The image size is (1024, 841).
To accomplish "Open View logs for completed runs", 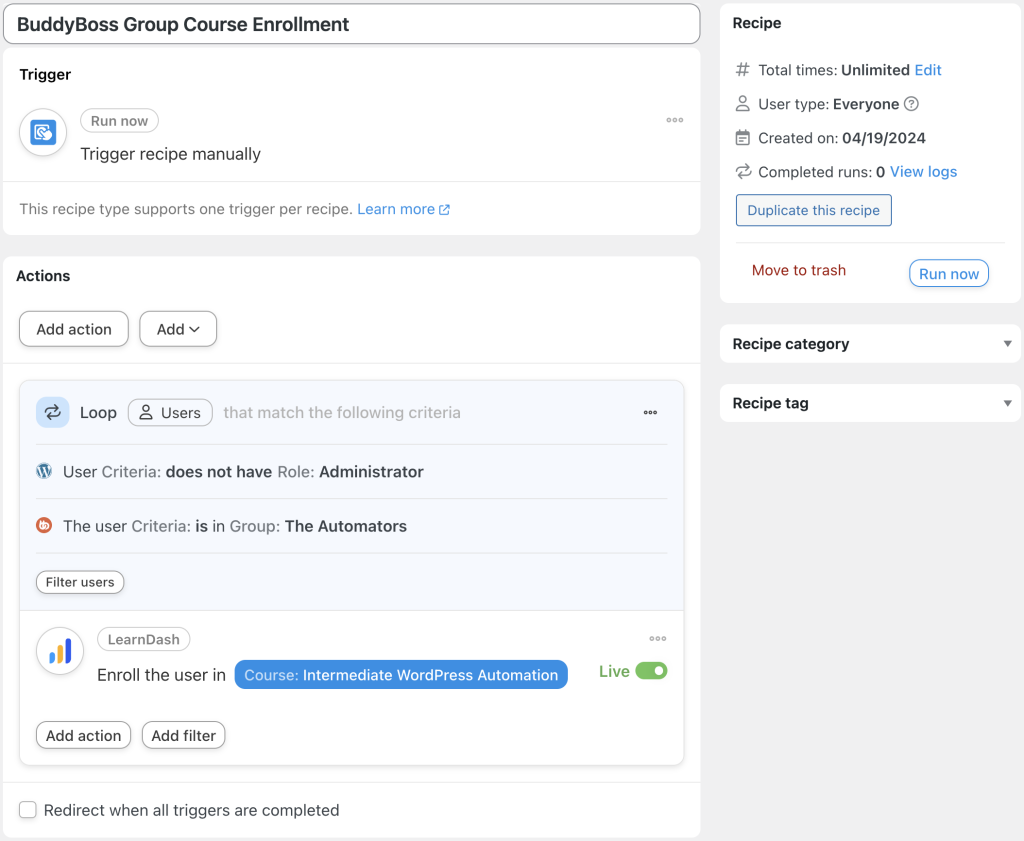I will click(922, 171).
